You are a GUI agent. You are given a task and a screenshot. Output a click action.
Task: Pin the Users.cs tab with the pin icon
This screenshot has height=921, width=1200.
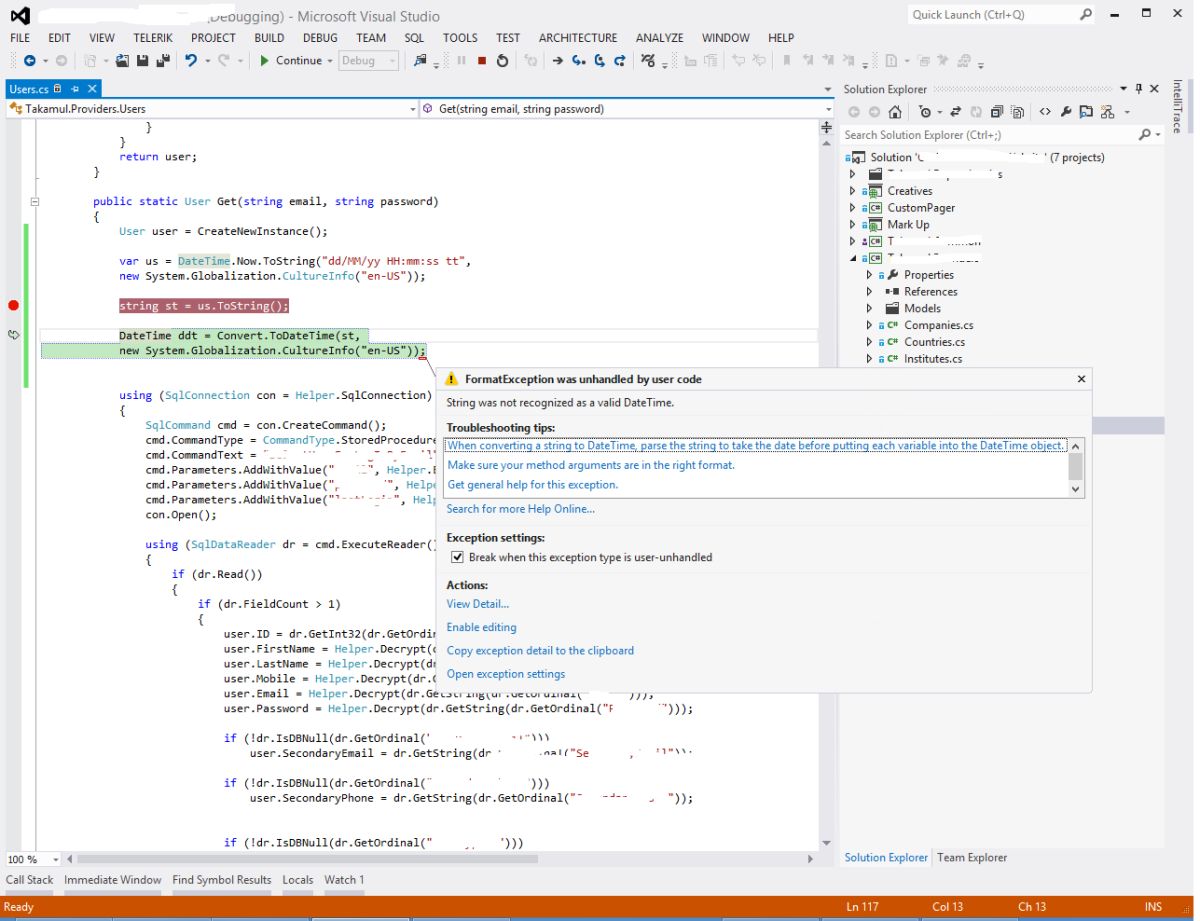click(74, 89)
